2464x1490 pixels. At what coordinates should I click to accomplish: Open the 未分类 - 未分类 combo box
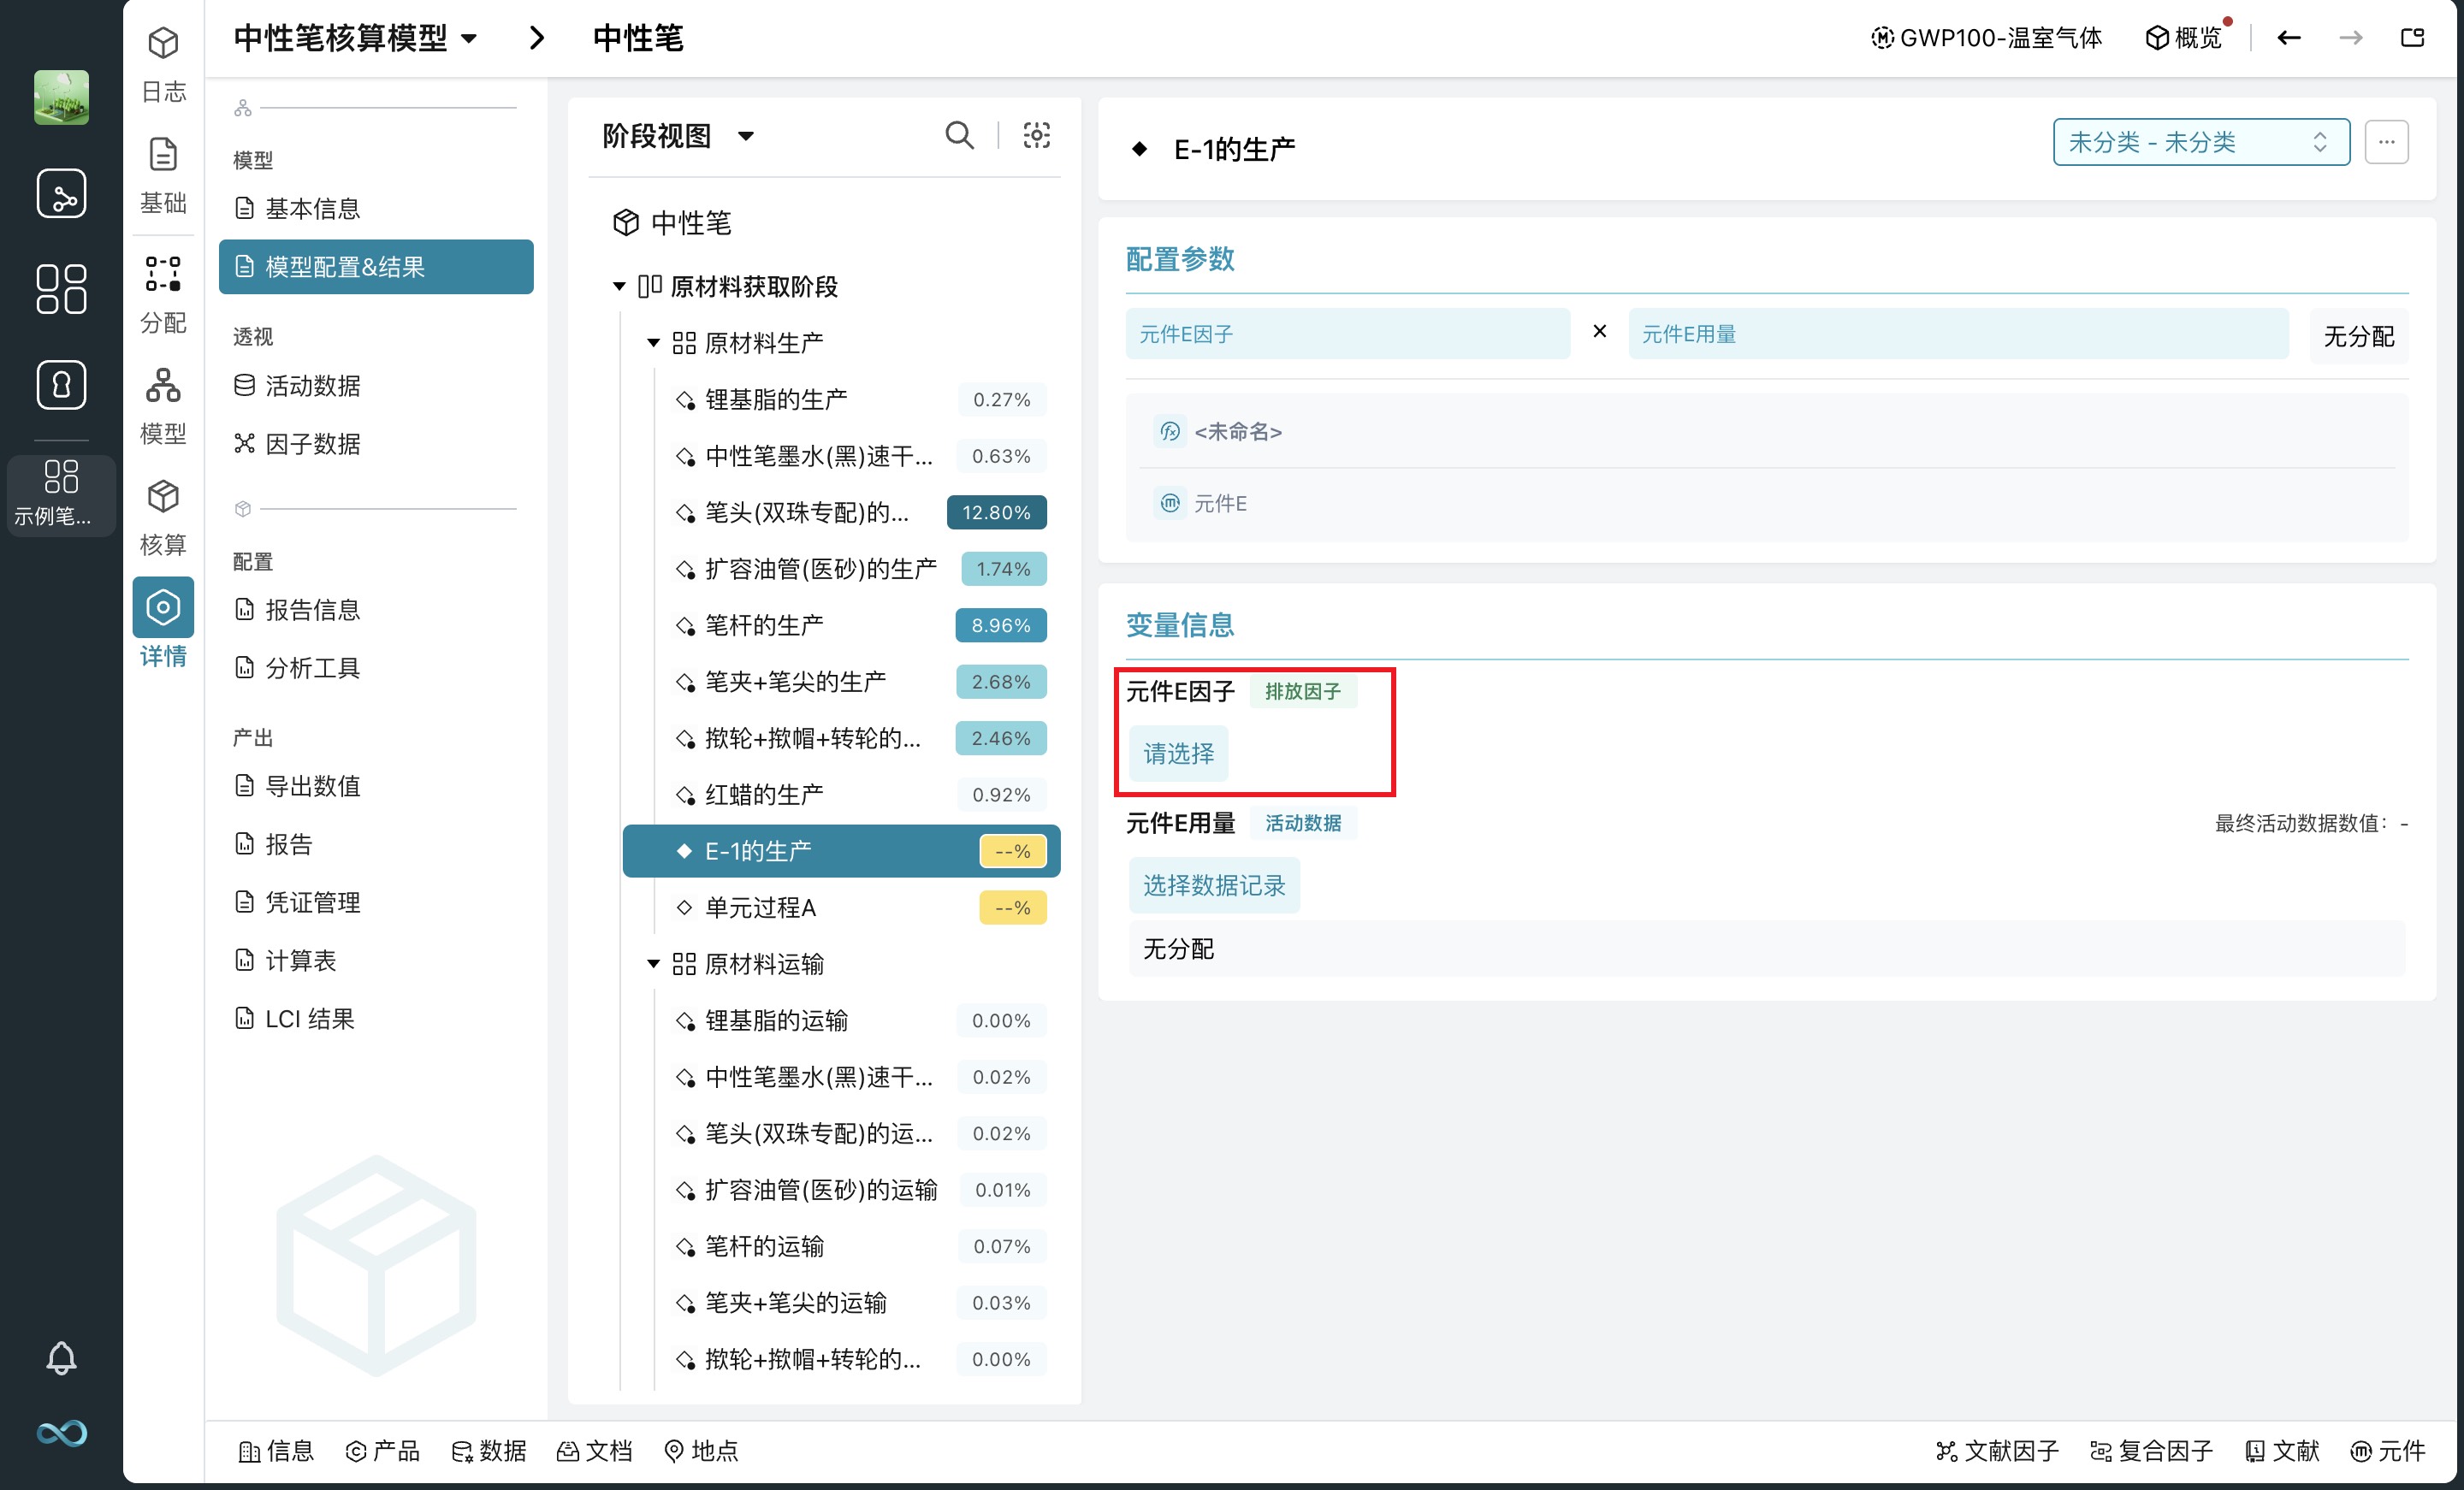pos(2200,142)
